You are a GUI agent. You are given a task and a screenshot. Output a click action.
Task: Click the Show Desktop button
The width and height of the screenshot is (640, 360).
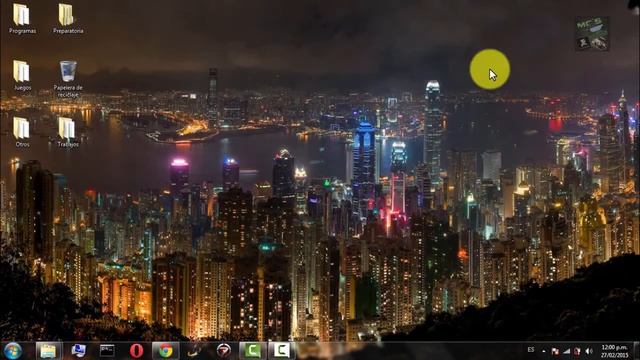coord(636,351)
